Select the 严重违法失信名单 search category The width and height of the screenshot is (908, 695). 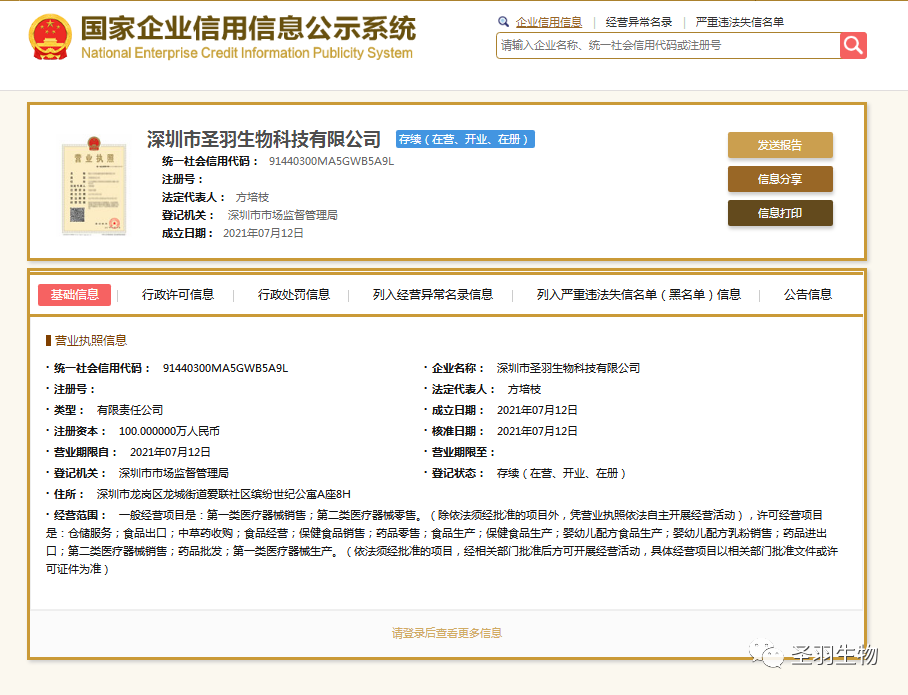pyautogui.click(x=739, y=22)
